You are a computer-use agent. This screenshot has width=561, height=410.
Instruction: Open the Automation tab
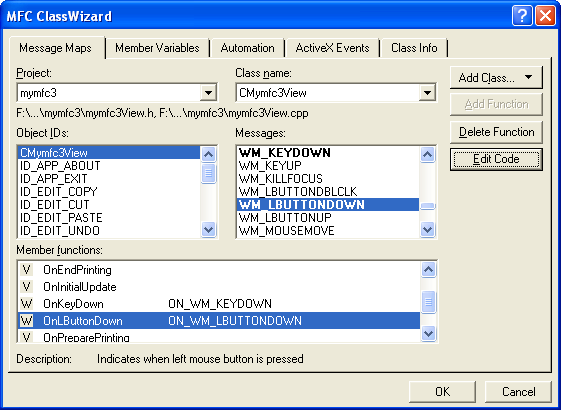pos(247,48)
